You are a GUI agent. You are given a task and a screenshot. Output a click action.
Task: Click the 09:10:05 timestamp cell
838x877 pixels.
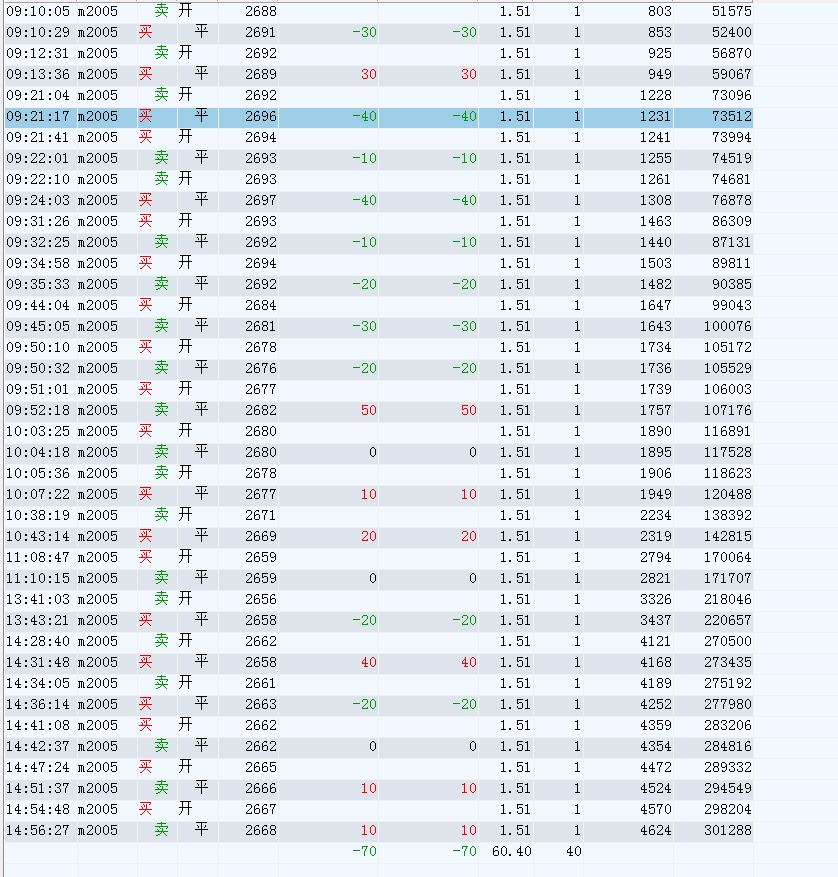point(38,11)
